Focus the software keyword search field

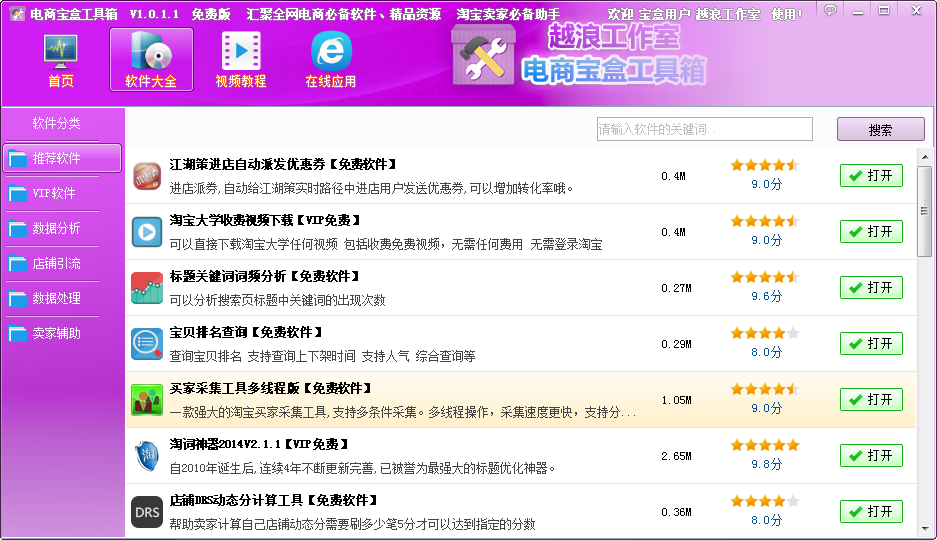(705, 129)
